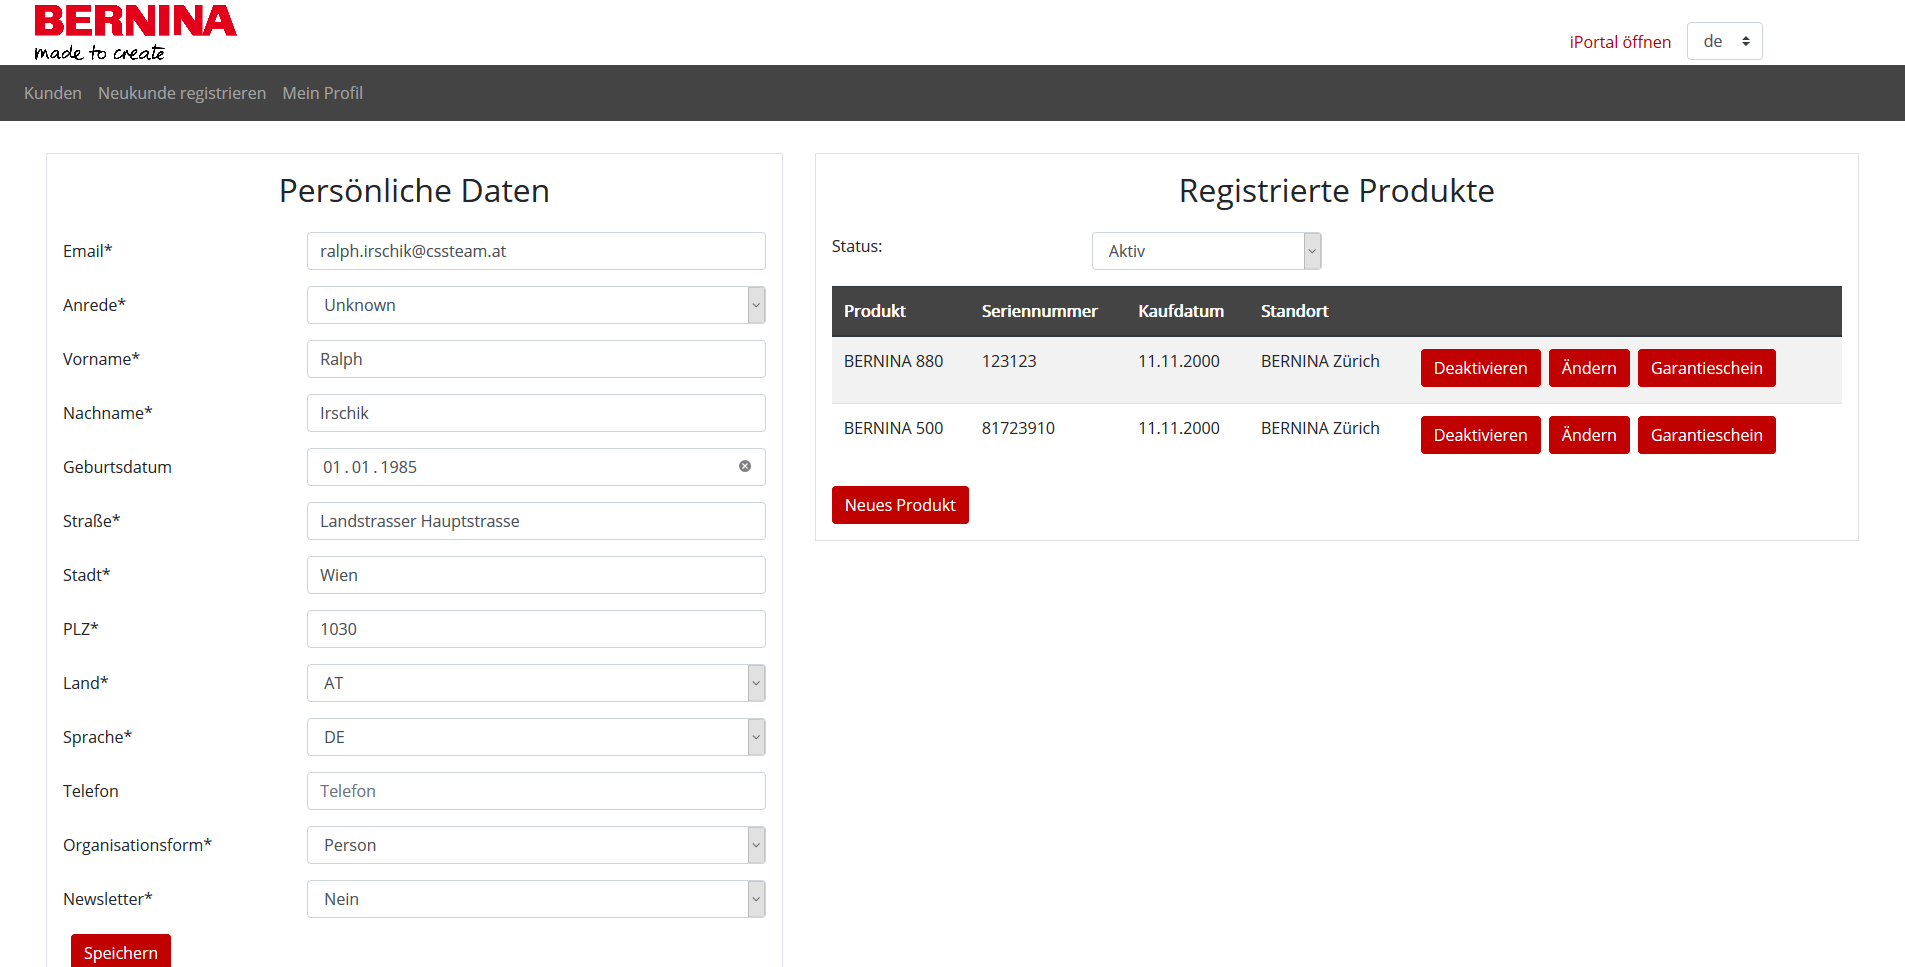
Task: Open the language selector showing de
Action: click(x=1724, y=41)
